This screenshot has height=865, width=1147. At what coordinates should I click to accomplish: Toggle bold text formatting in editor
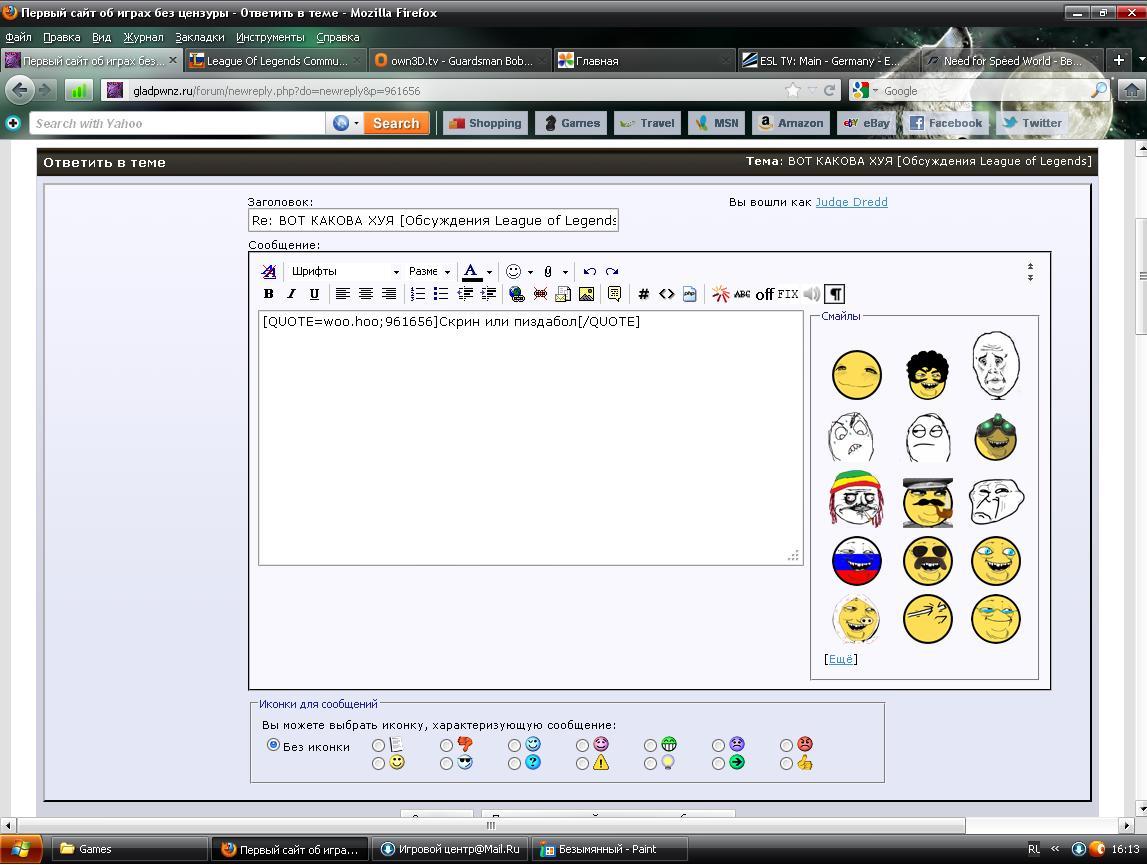(x=268, y=294)
